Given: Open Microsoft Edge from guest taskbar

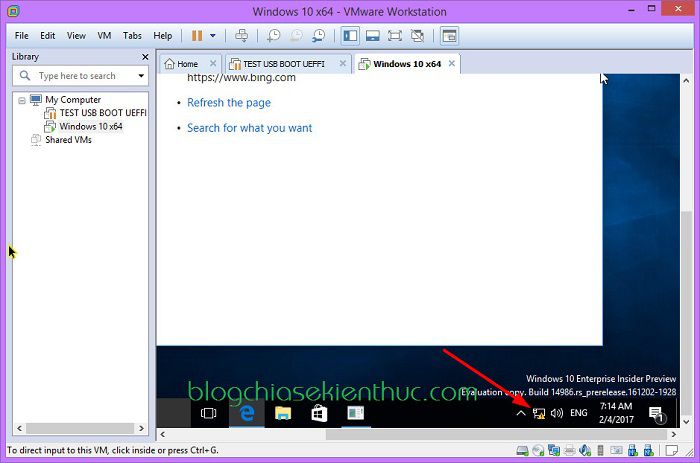Looking at the screenshot, I should (x=247, y=413).
